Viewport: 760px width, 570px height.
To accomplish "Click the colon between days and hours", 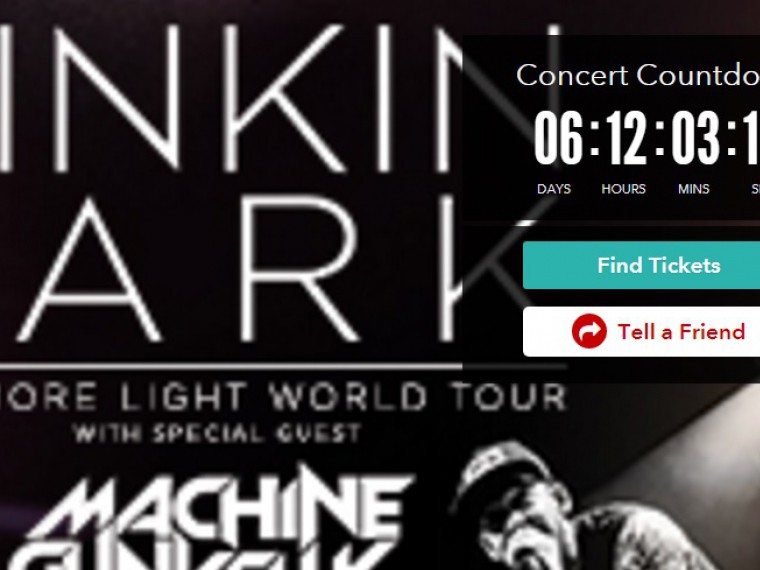I will [594, 138].
